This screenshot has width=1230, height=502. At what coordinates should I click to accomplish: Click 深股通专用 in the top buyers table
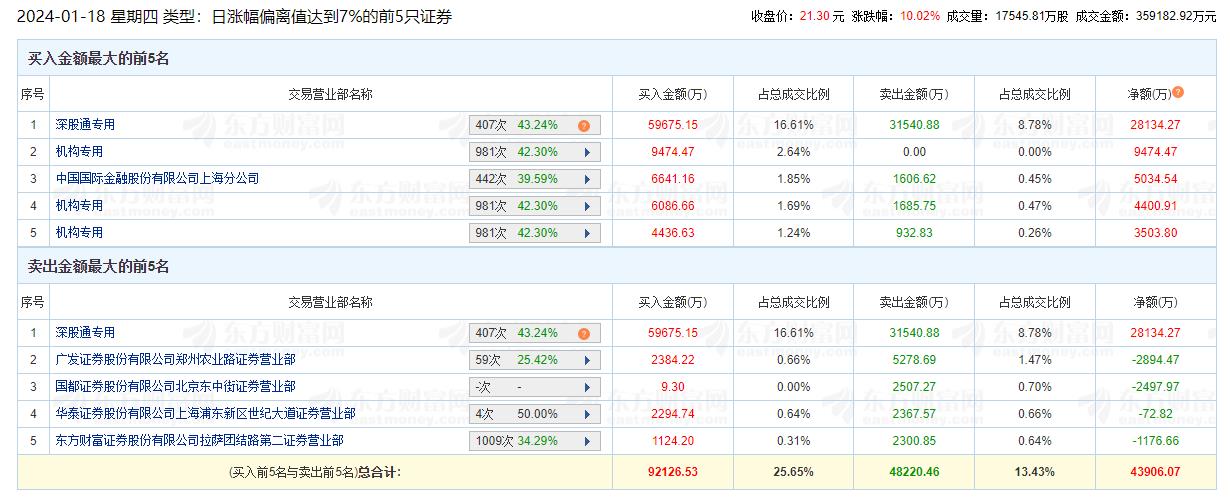click(85, 125)
